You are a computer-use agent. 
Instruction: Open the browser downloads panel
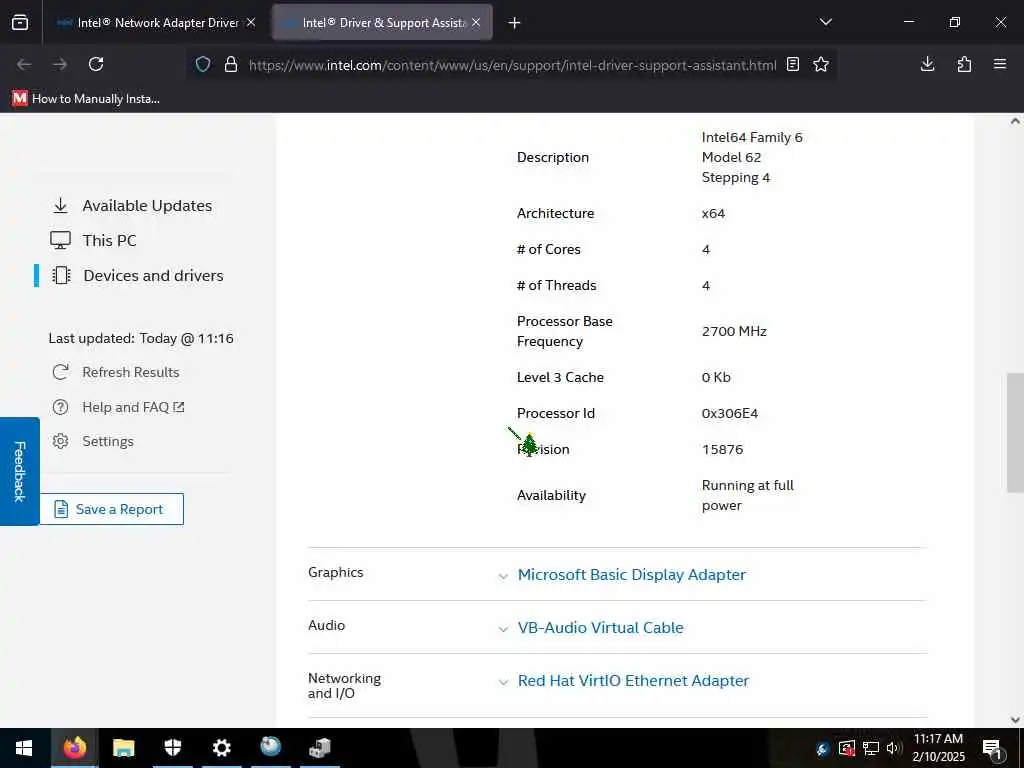(x=927, y=64)
